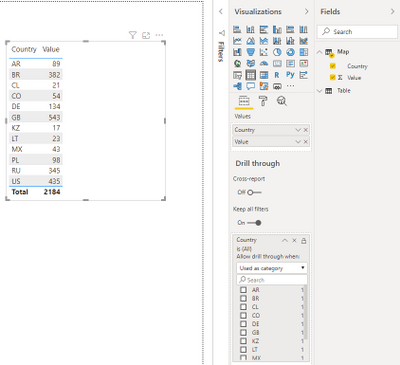
Task: Click the Fields pane search box
Action: tap(357, 32)
